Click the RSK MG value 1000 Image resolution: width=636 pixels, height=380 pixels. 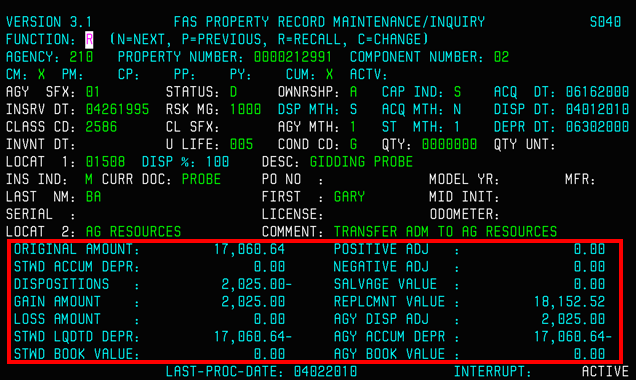245,109
